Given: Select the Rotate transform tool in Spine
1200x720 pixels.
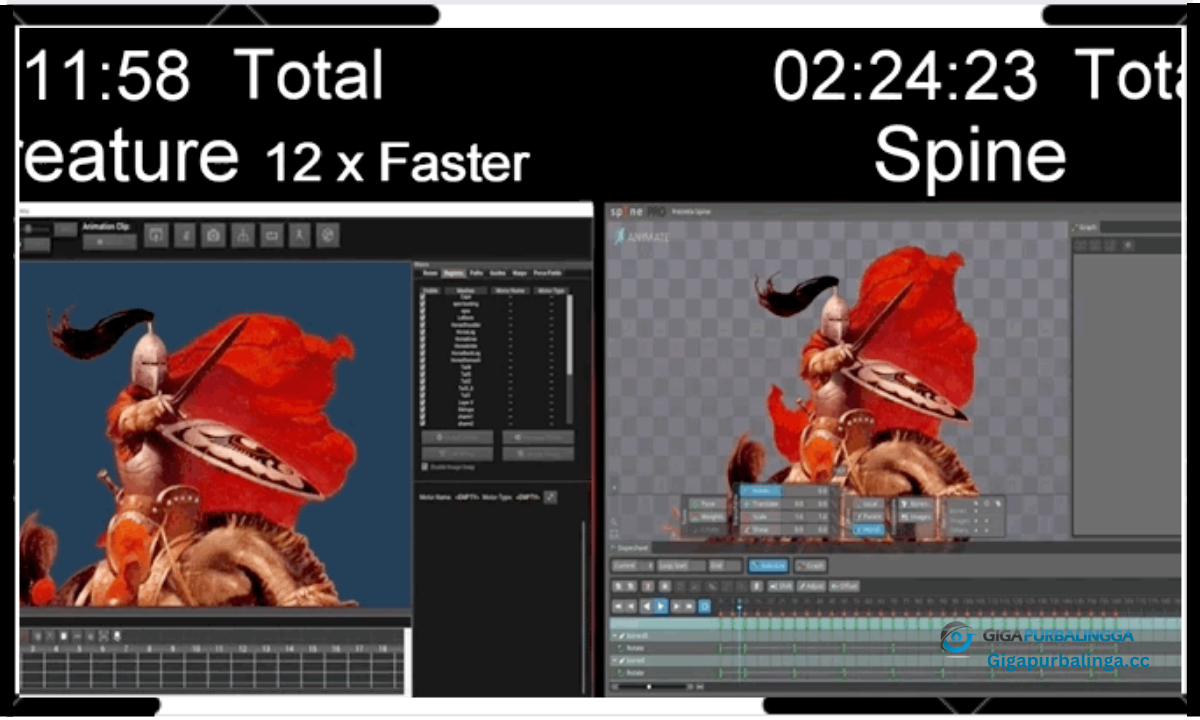Looking at the screenshot, I should click(x=760, y=491).
